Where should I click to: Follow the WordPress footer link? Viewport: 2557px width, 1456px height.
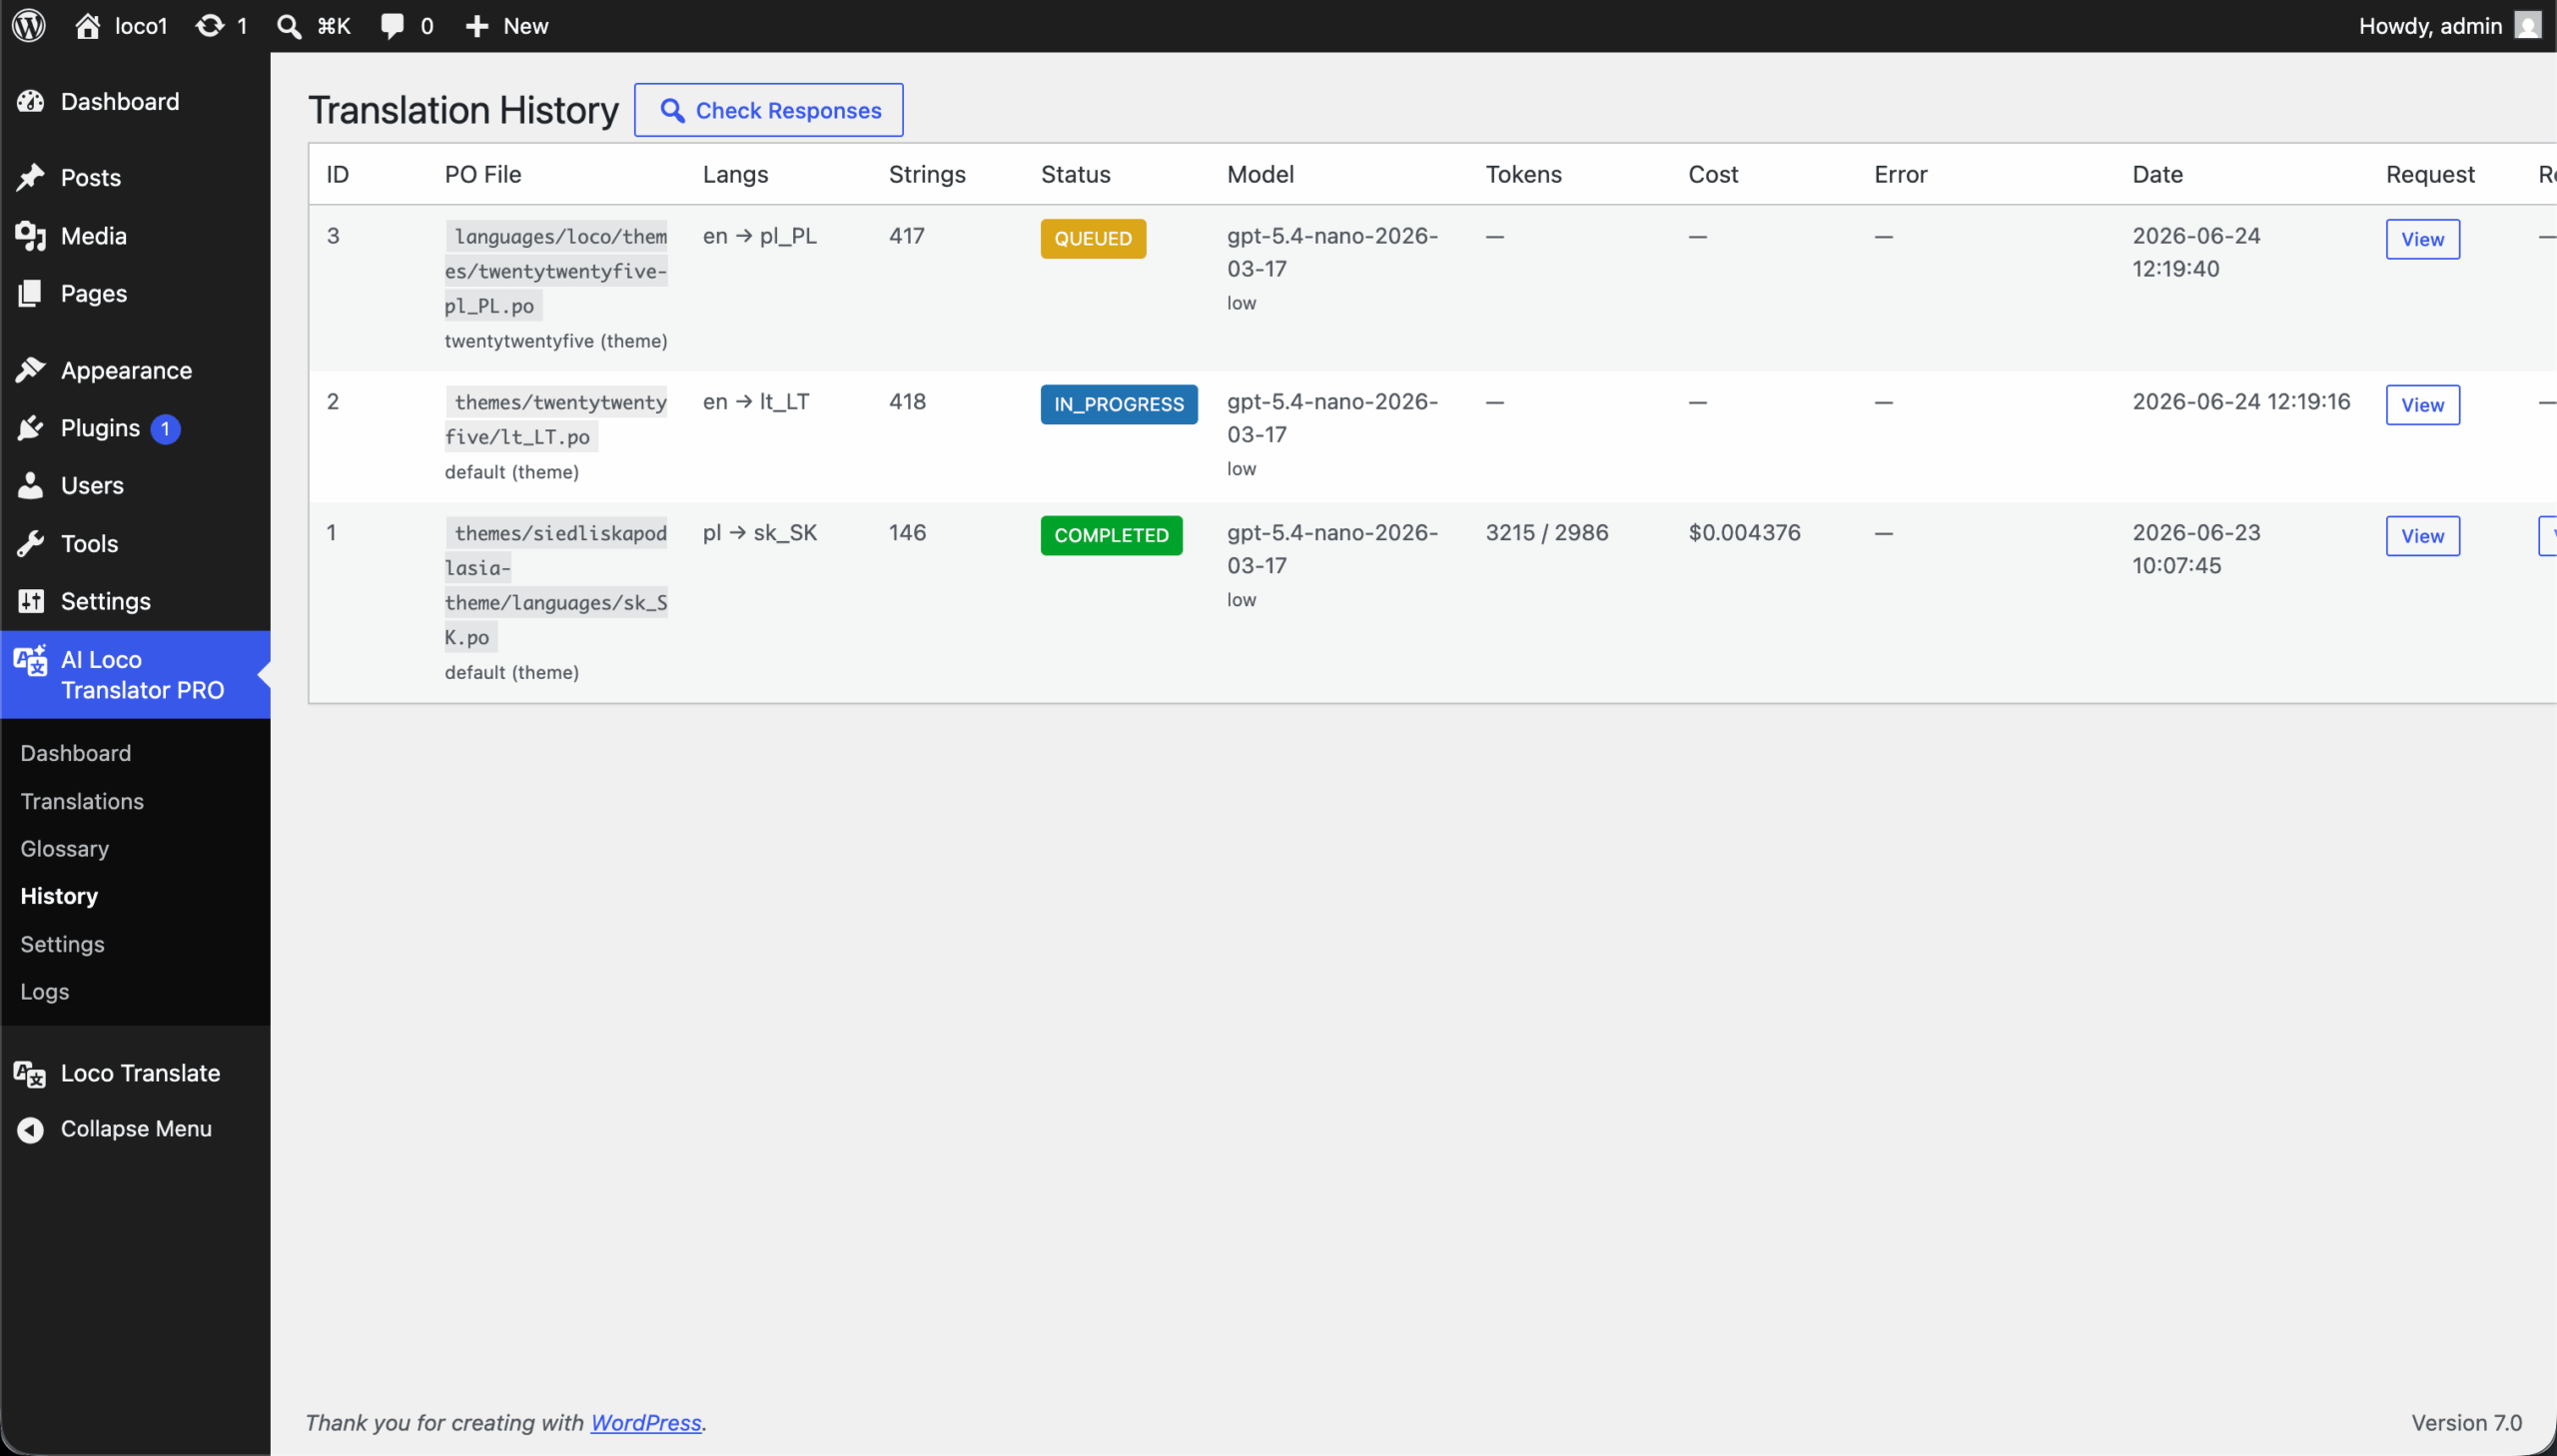pos(646,1422)
